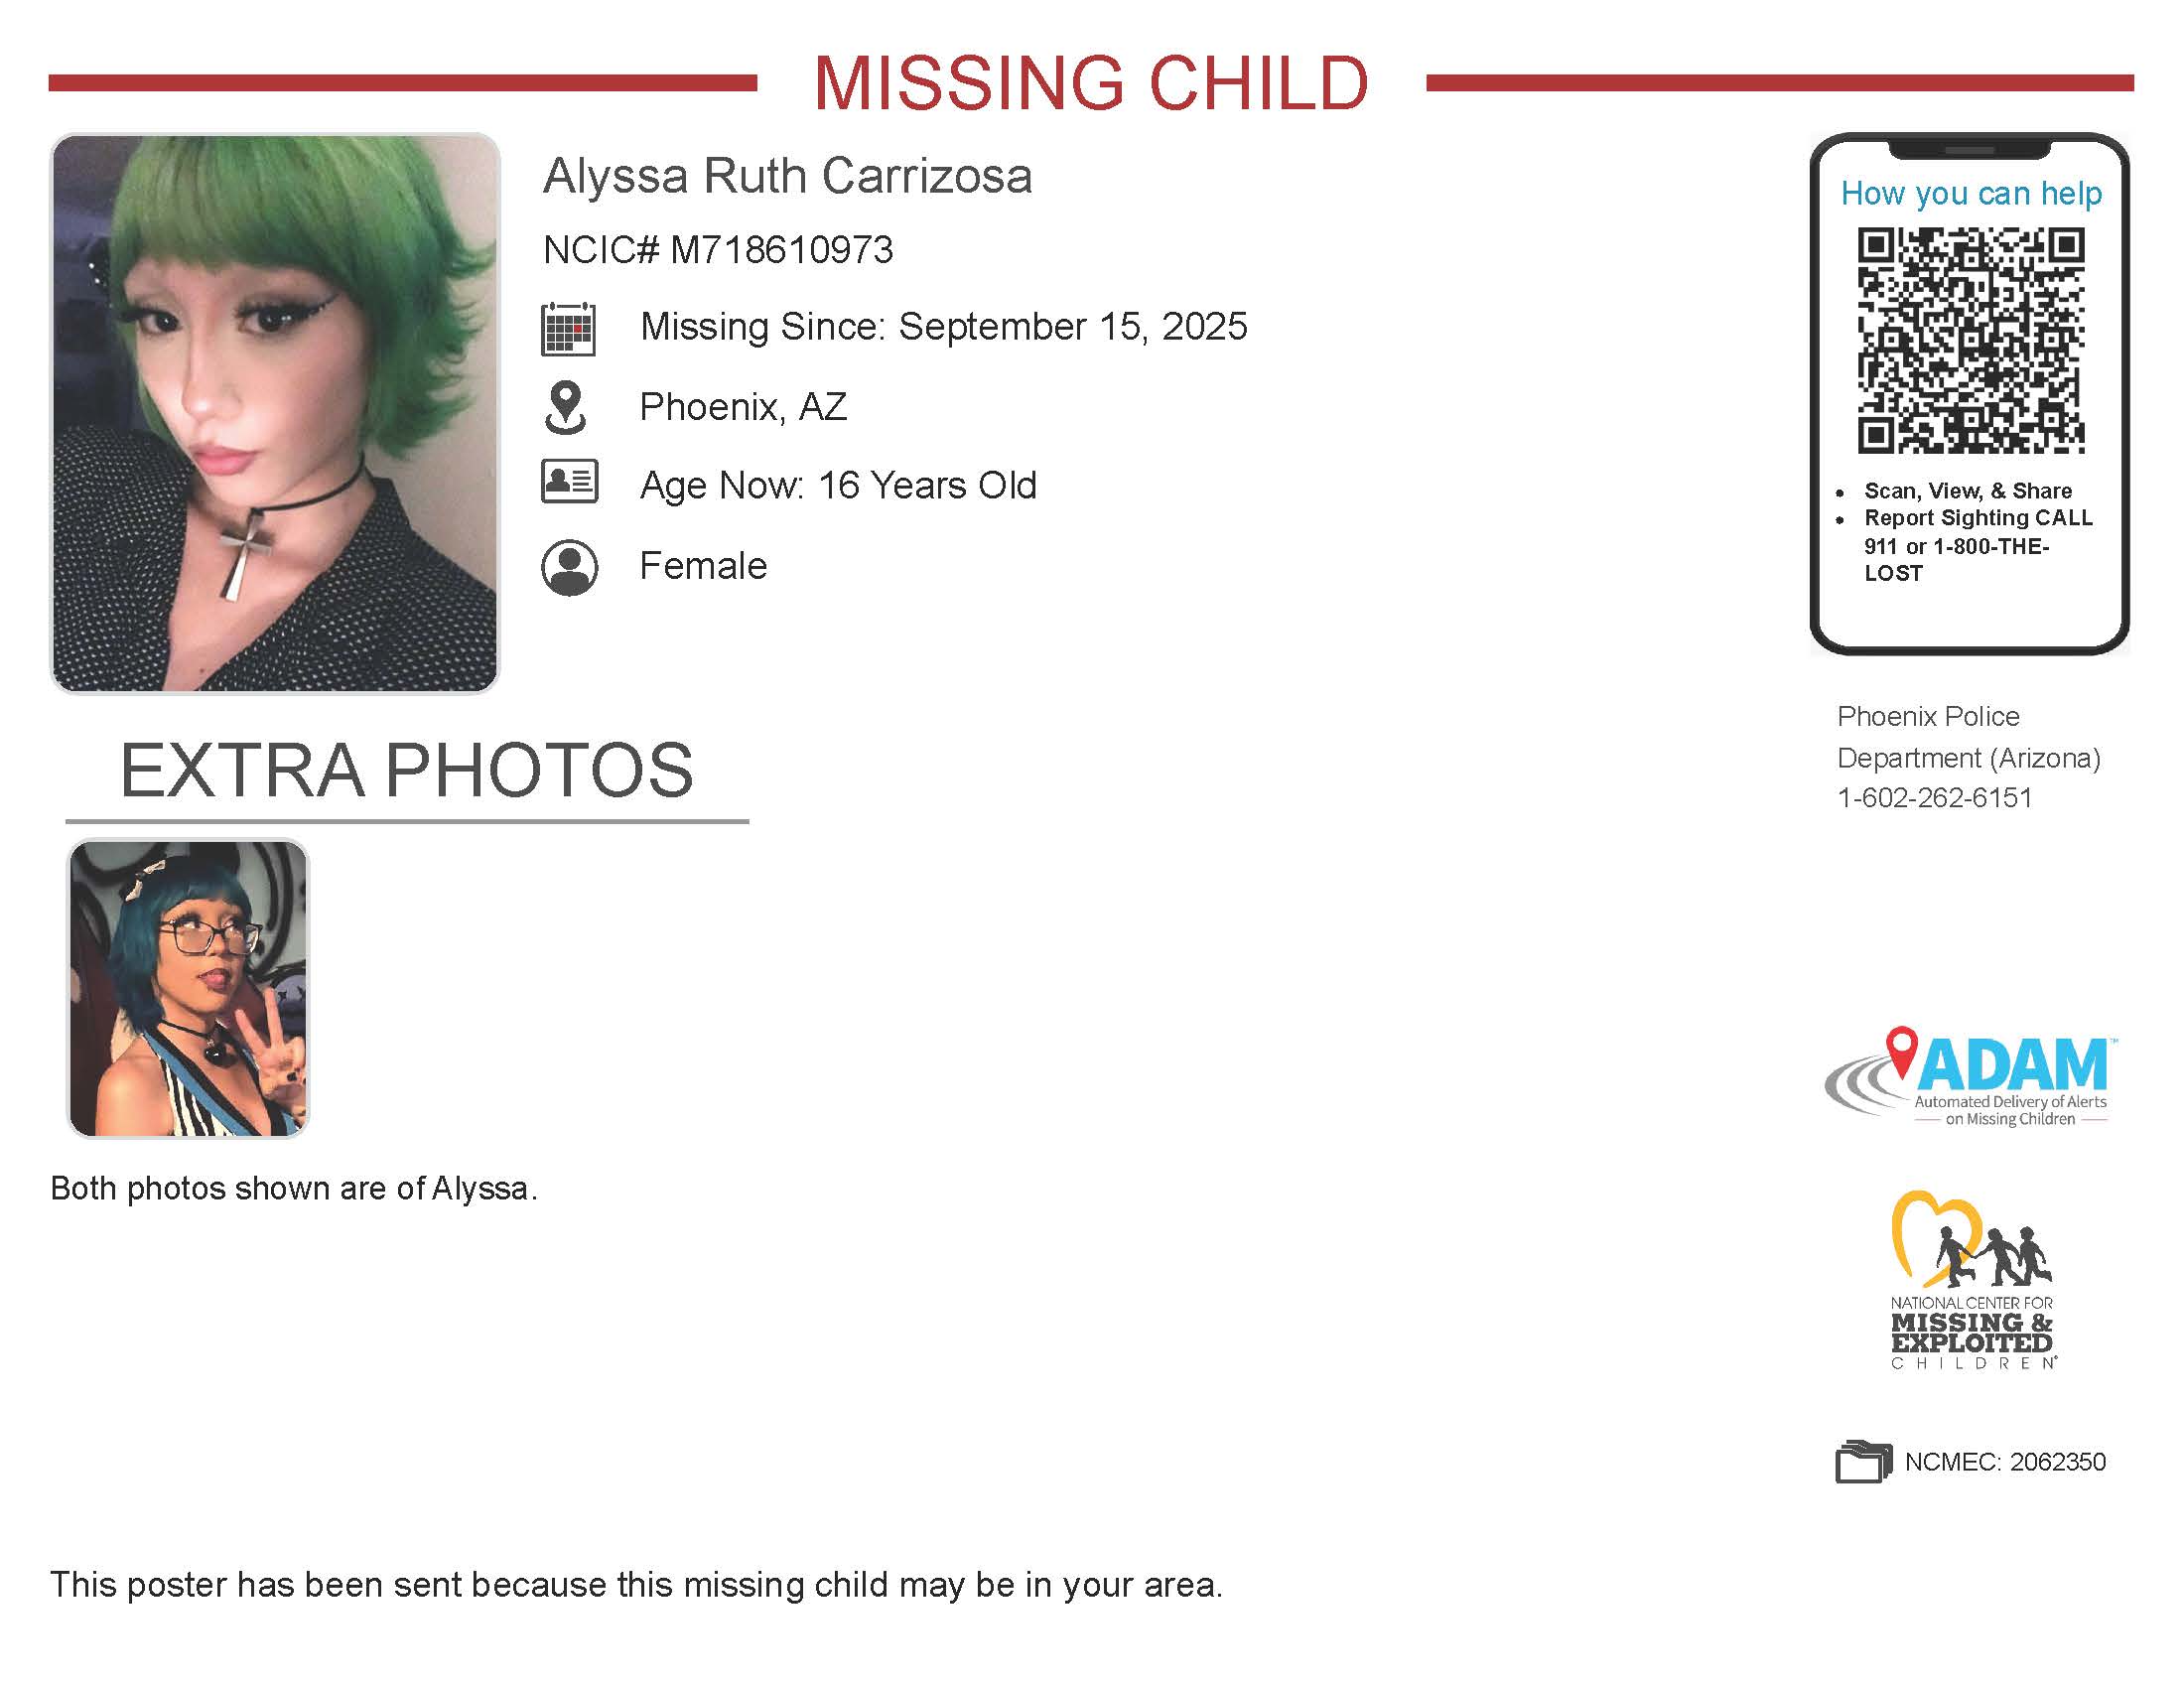Click the National Center for Missing & Exploited Children logo
2184x1688 pixels.
(x=1971, y=1279)
